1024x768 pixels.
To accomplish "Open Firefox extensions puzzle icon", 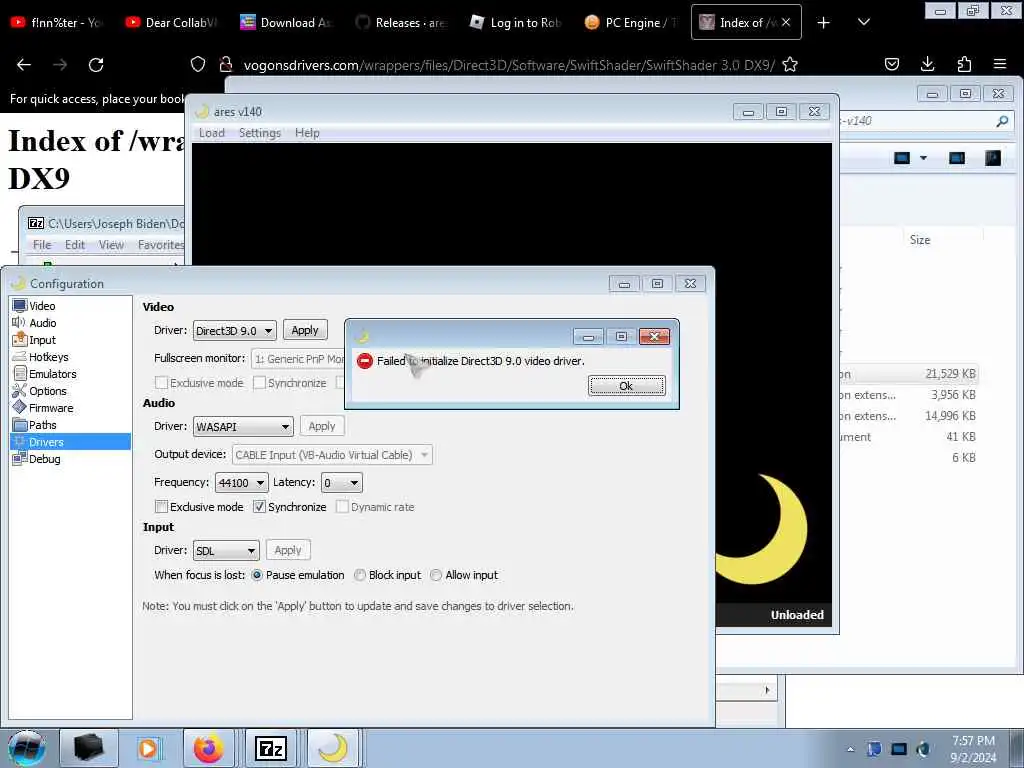I will (x=964, y=64).
